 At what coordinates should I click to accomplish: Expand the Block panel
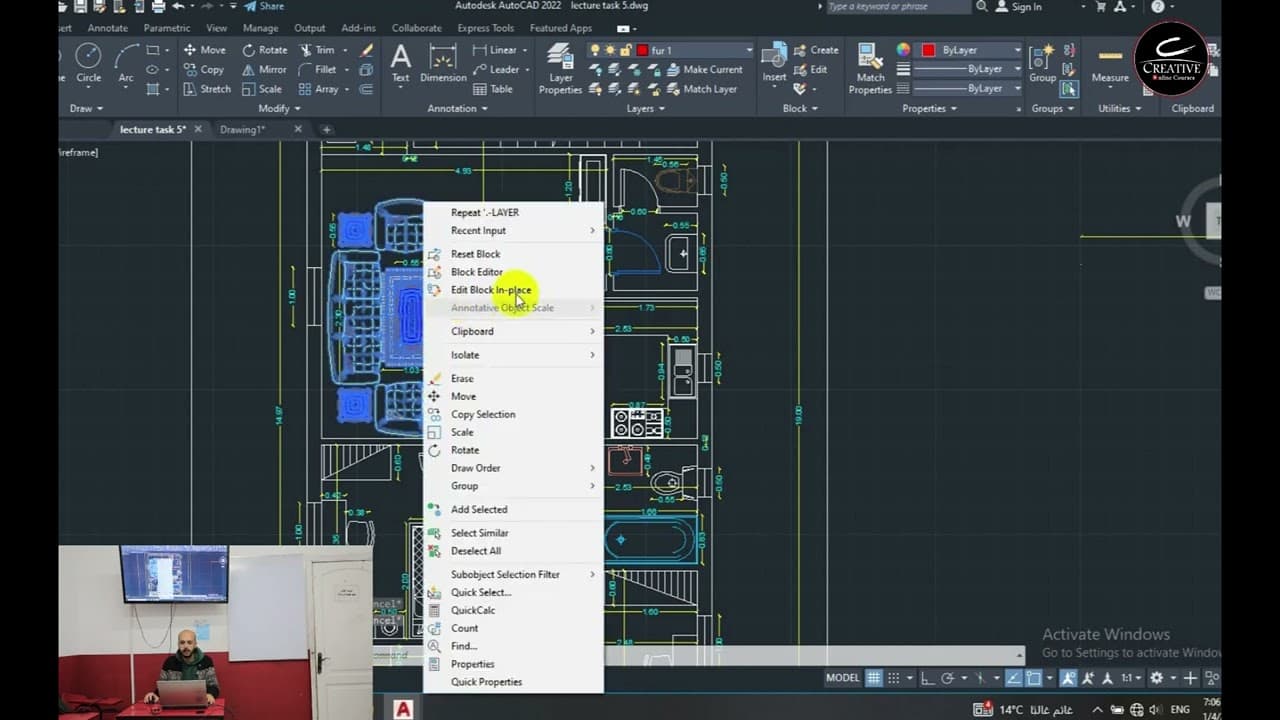pyautogui.click(x=800, y=108)
